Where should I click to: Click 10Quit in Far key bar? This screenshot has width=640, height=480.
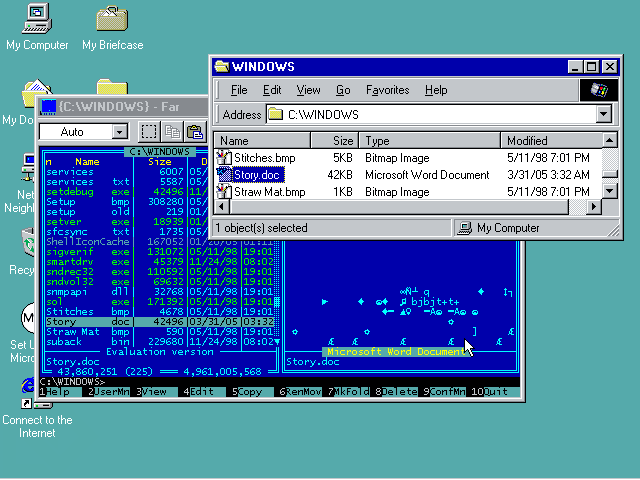click(495, 392)
